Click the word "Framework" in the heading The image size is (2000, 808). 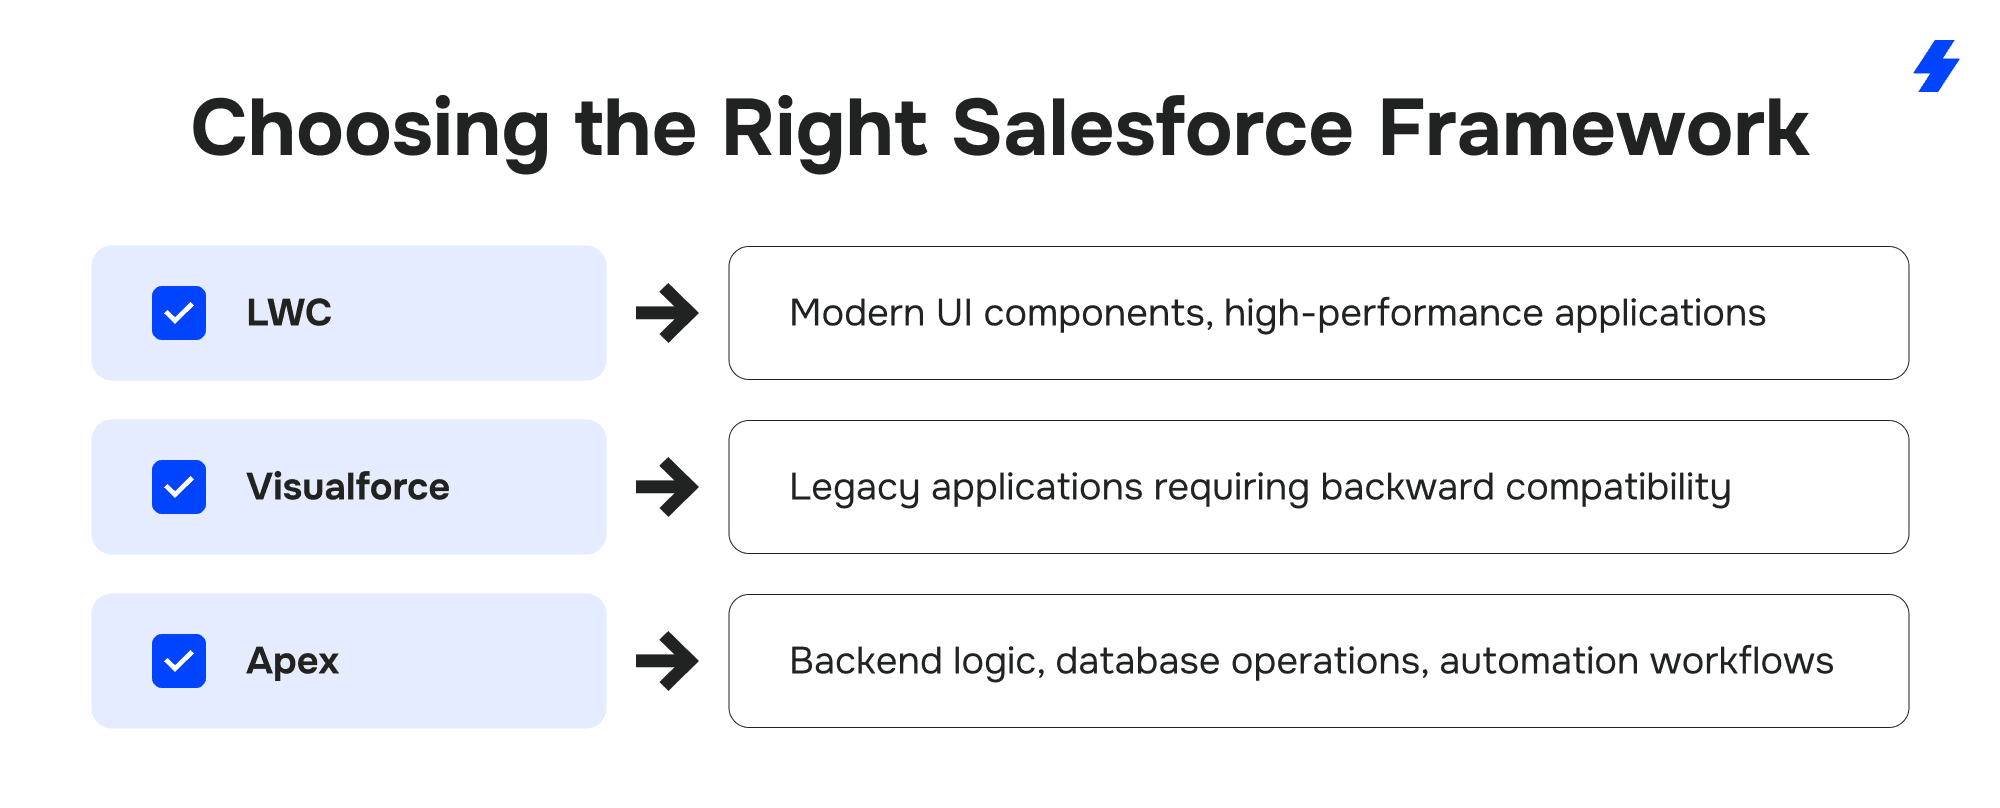point(1593,128)
